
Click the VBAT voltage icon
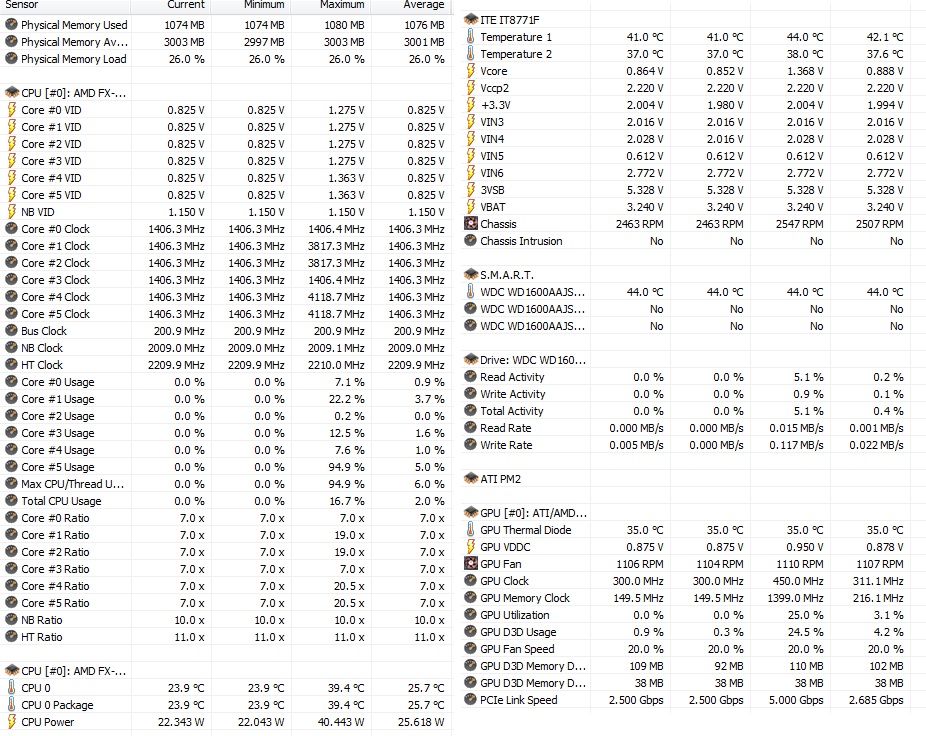pyautogui.click(x=471, y=207)
